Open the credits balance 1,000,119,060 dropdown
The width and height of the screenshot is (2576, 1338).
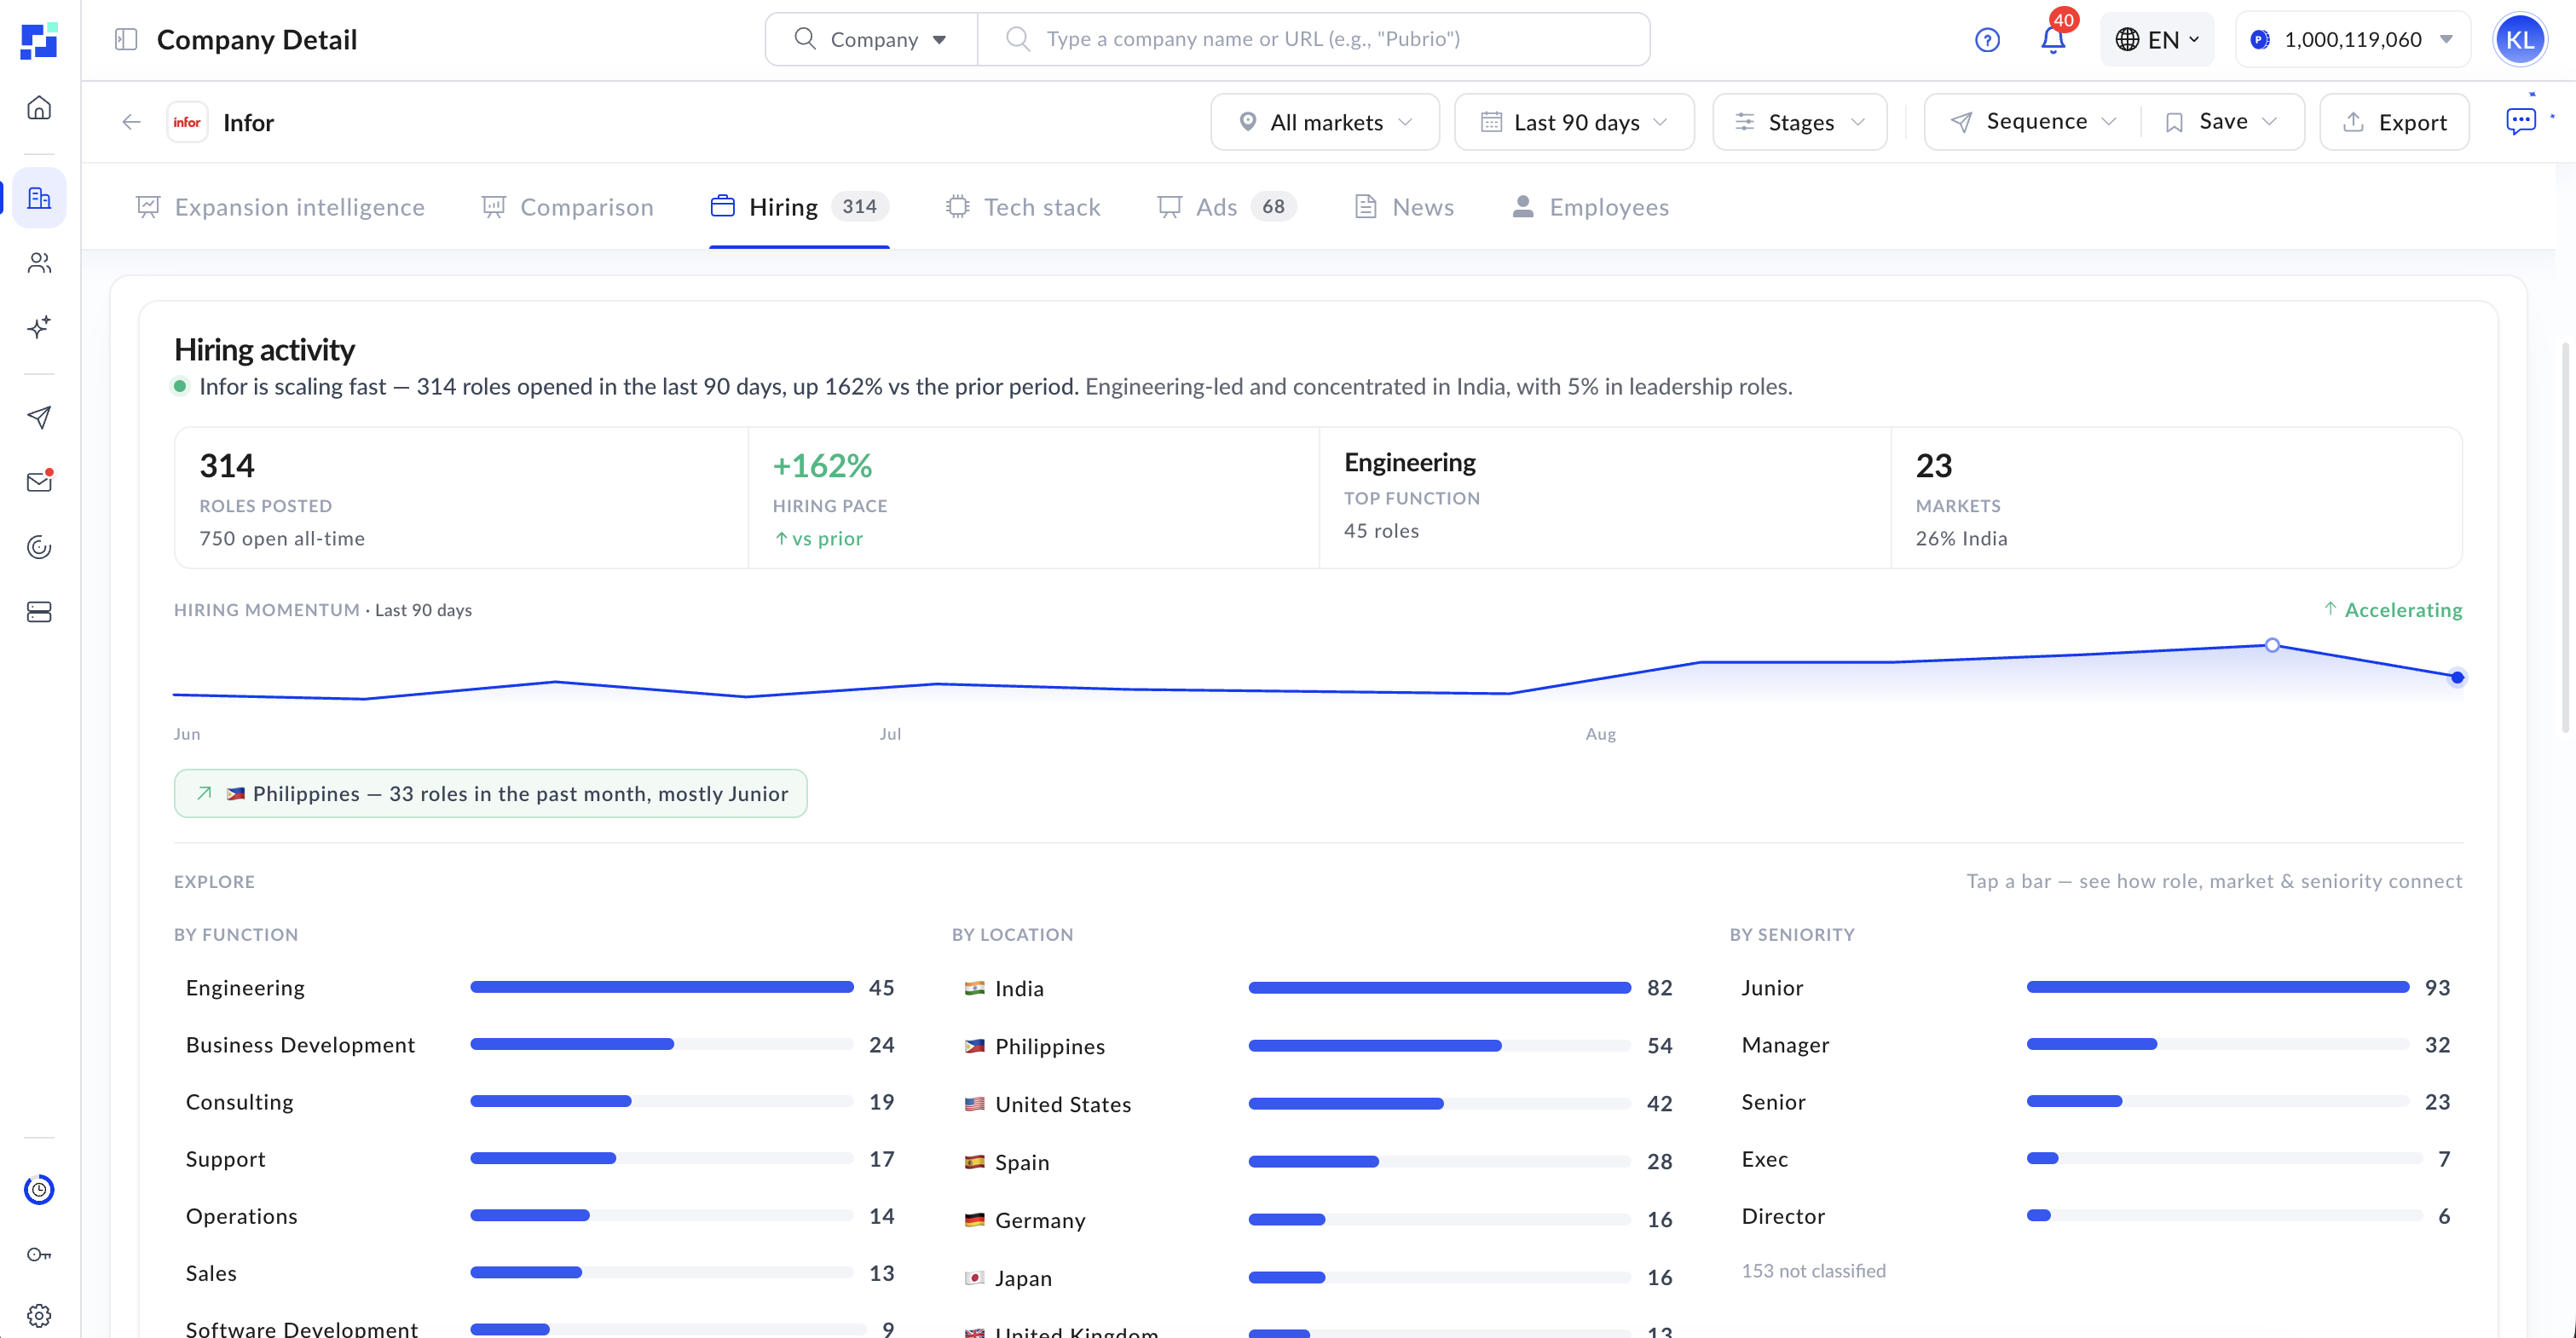pos(2352,40)
